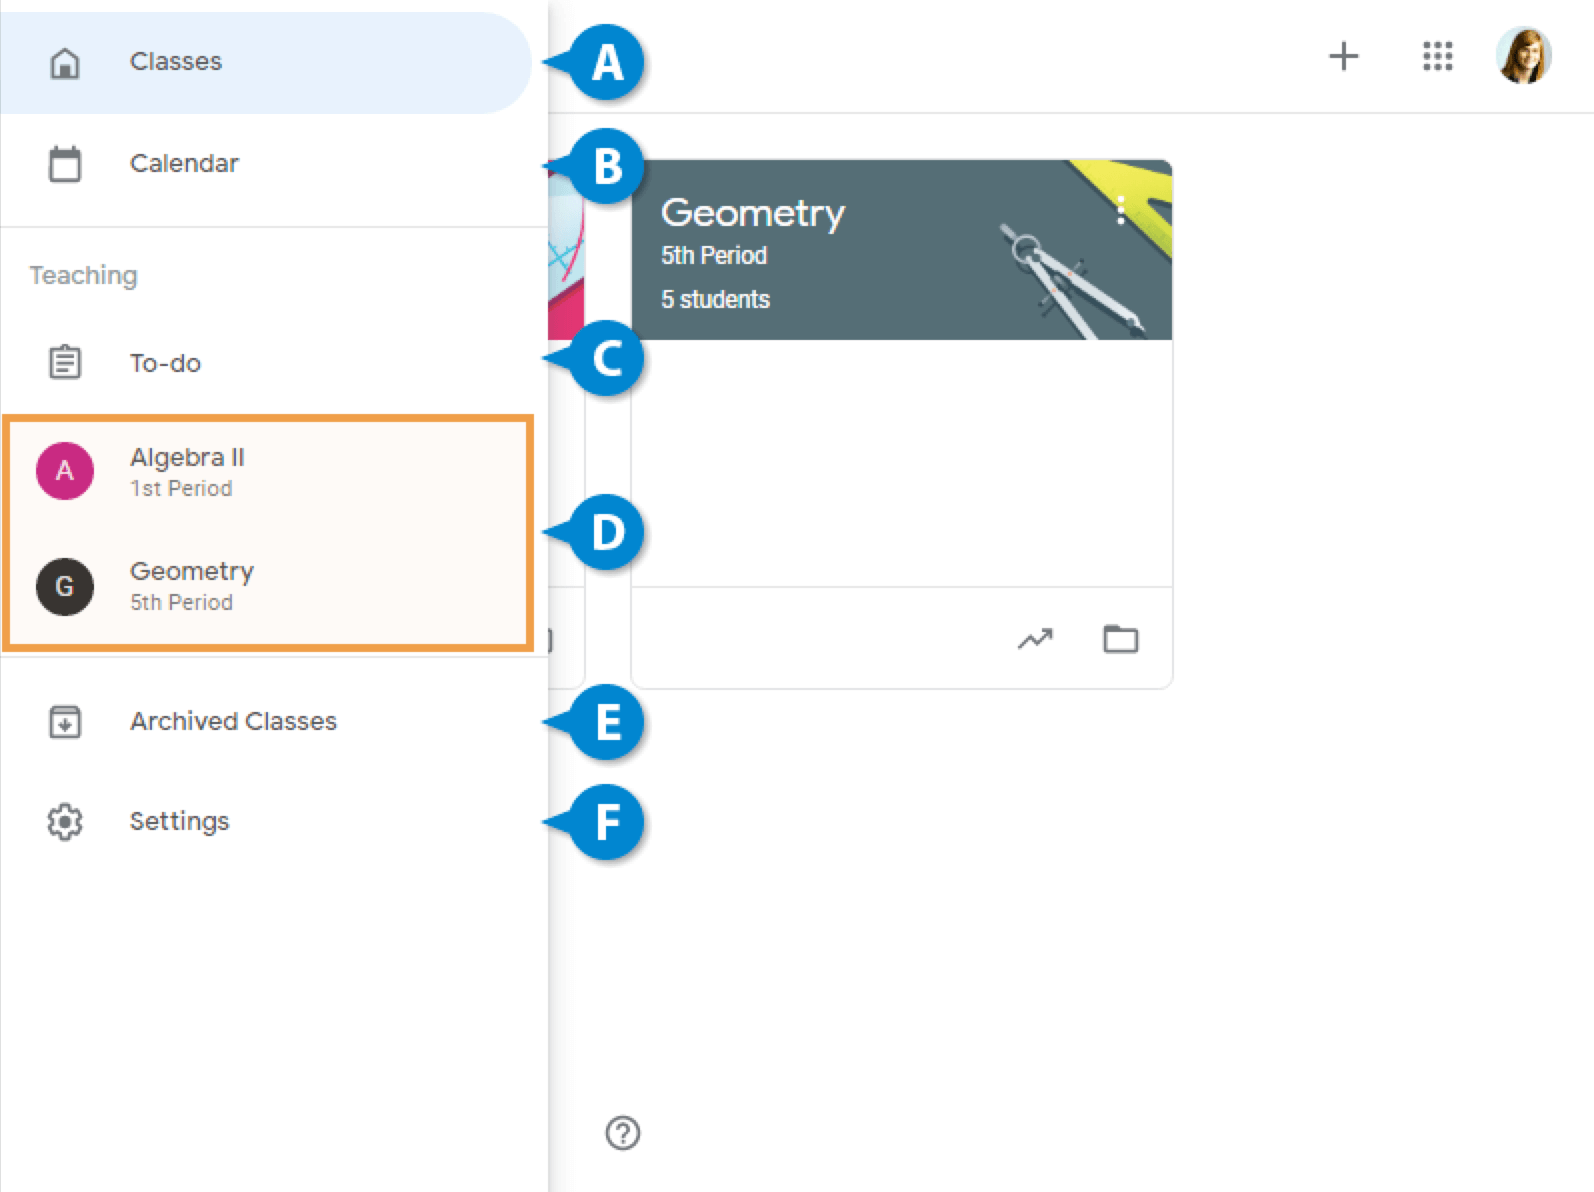
Task: Open the Google apps grid
Action: (x=1437, y=56)
